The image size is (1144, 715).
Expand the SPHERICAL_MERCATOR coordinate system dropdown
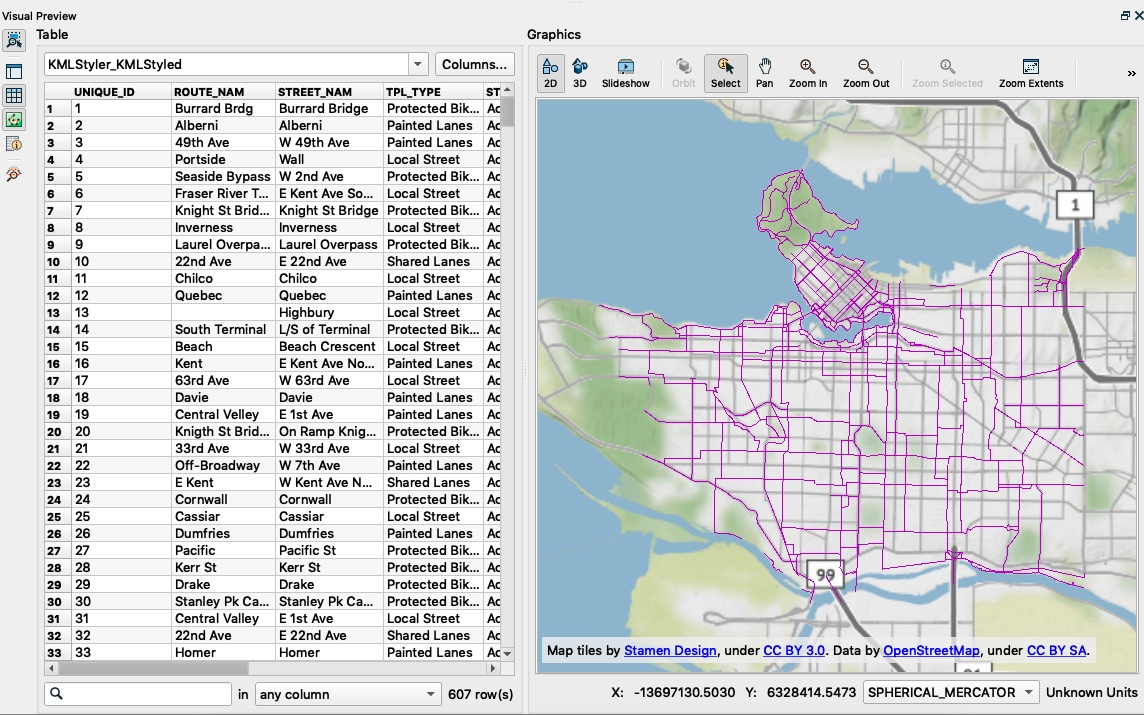pyautogui.click(x=951, y=692)
